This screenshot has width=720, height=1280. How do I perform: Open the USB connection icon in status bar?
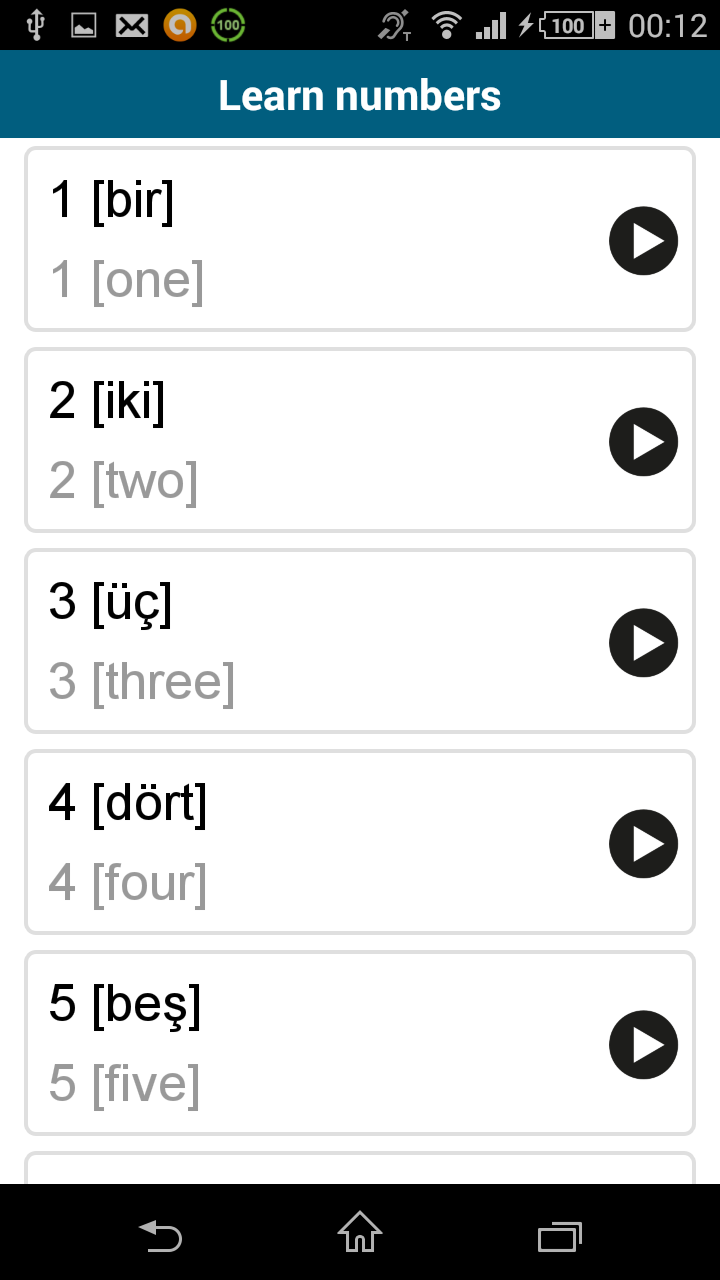point(38,24)
